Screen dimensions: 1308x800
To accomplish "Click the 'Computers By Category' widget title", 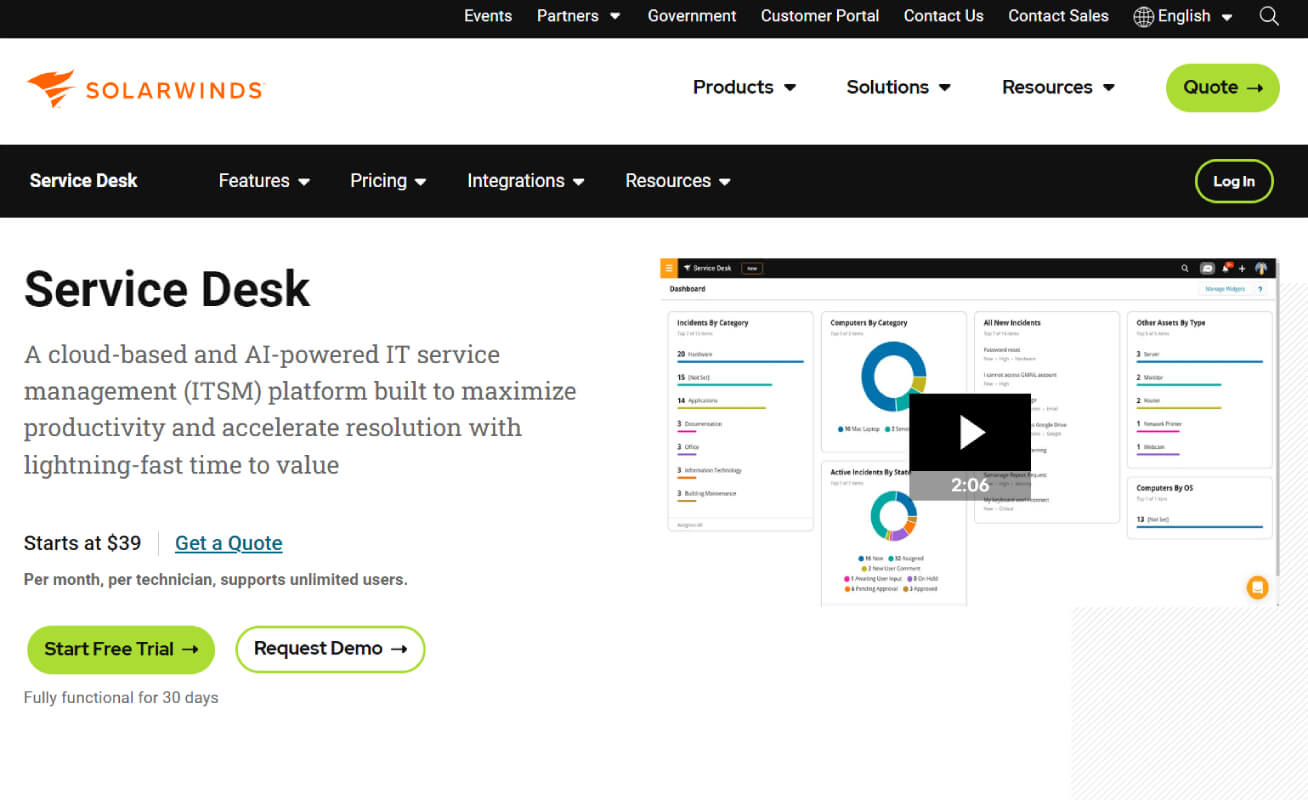I will [x=869, y=323].
